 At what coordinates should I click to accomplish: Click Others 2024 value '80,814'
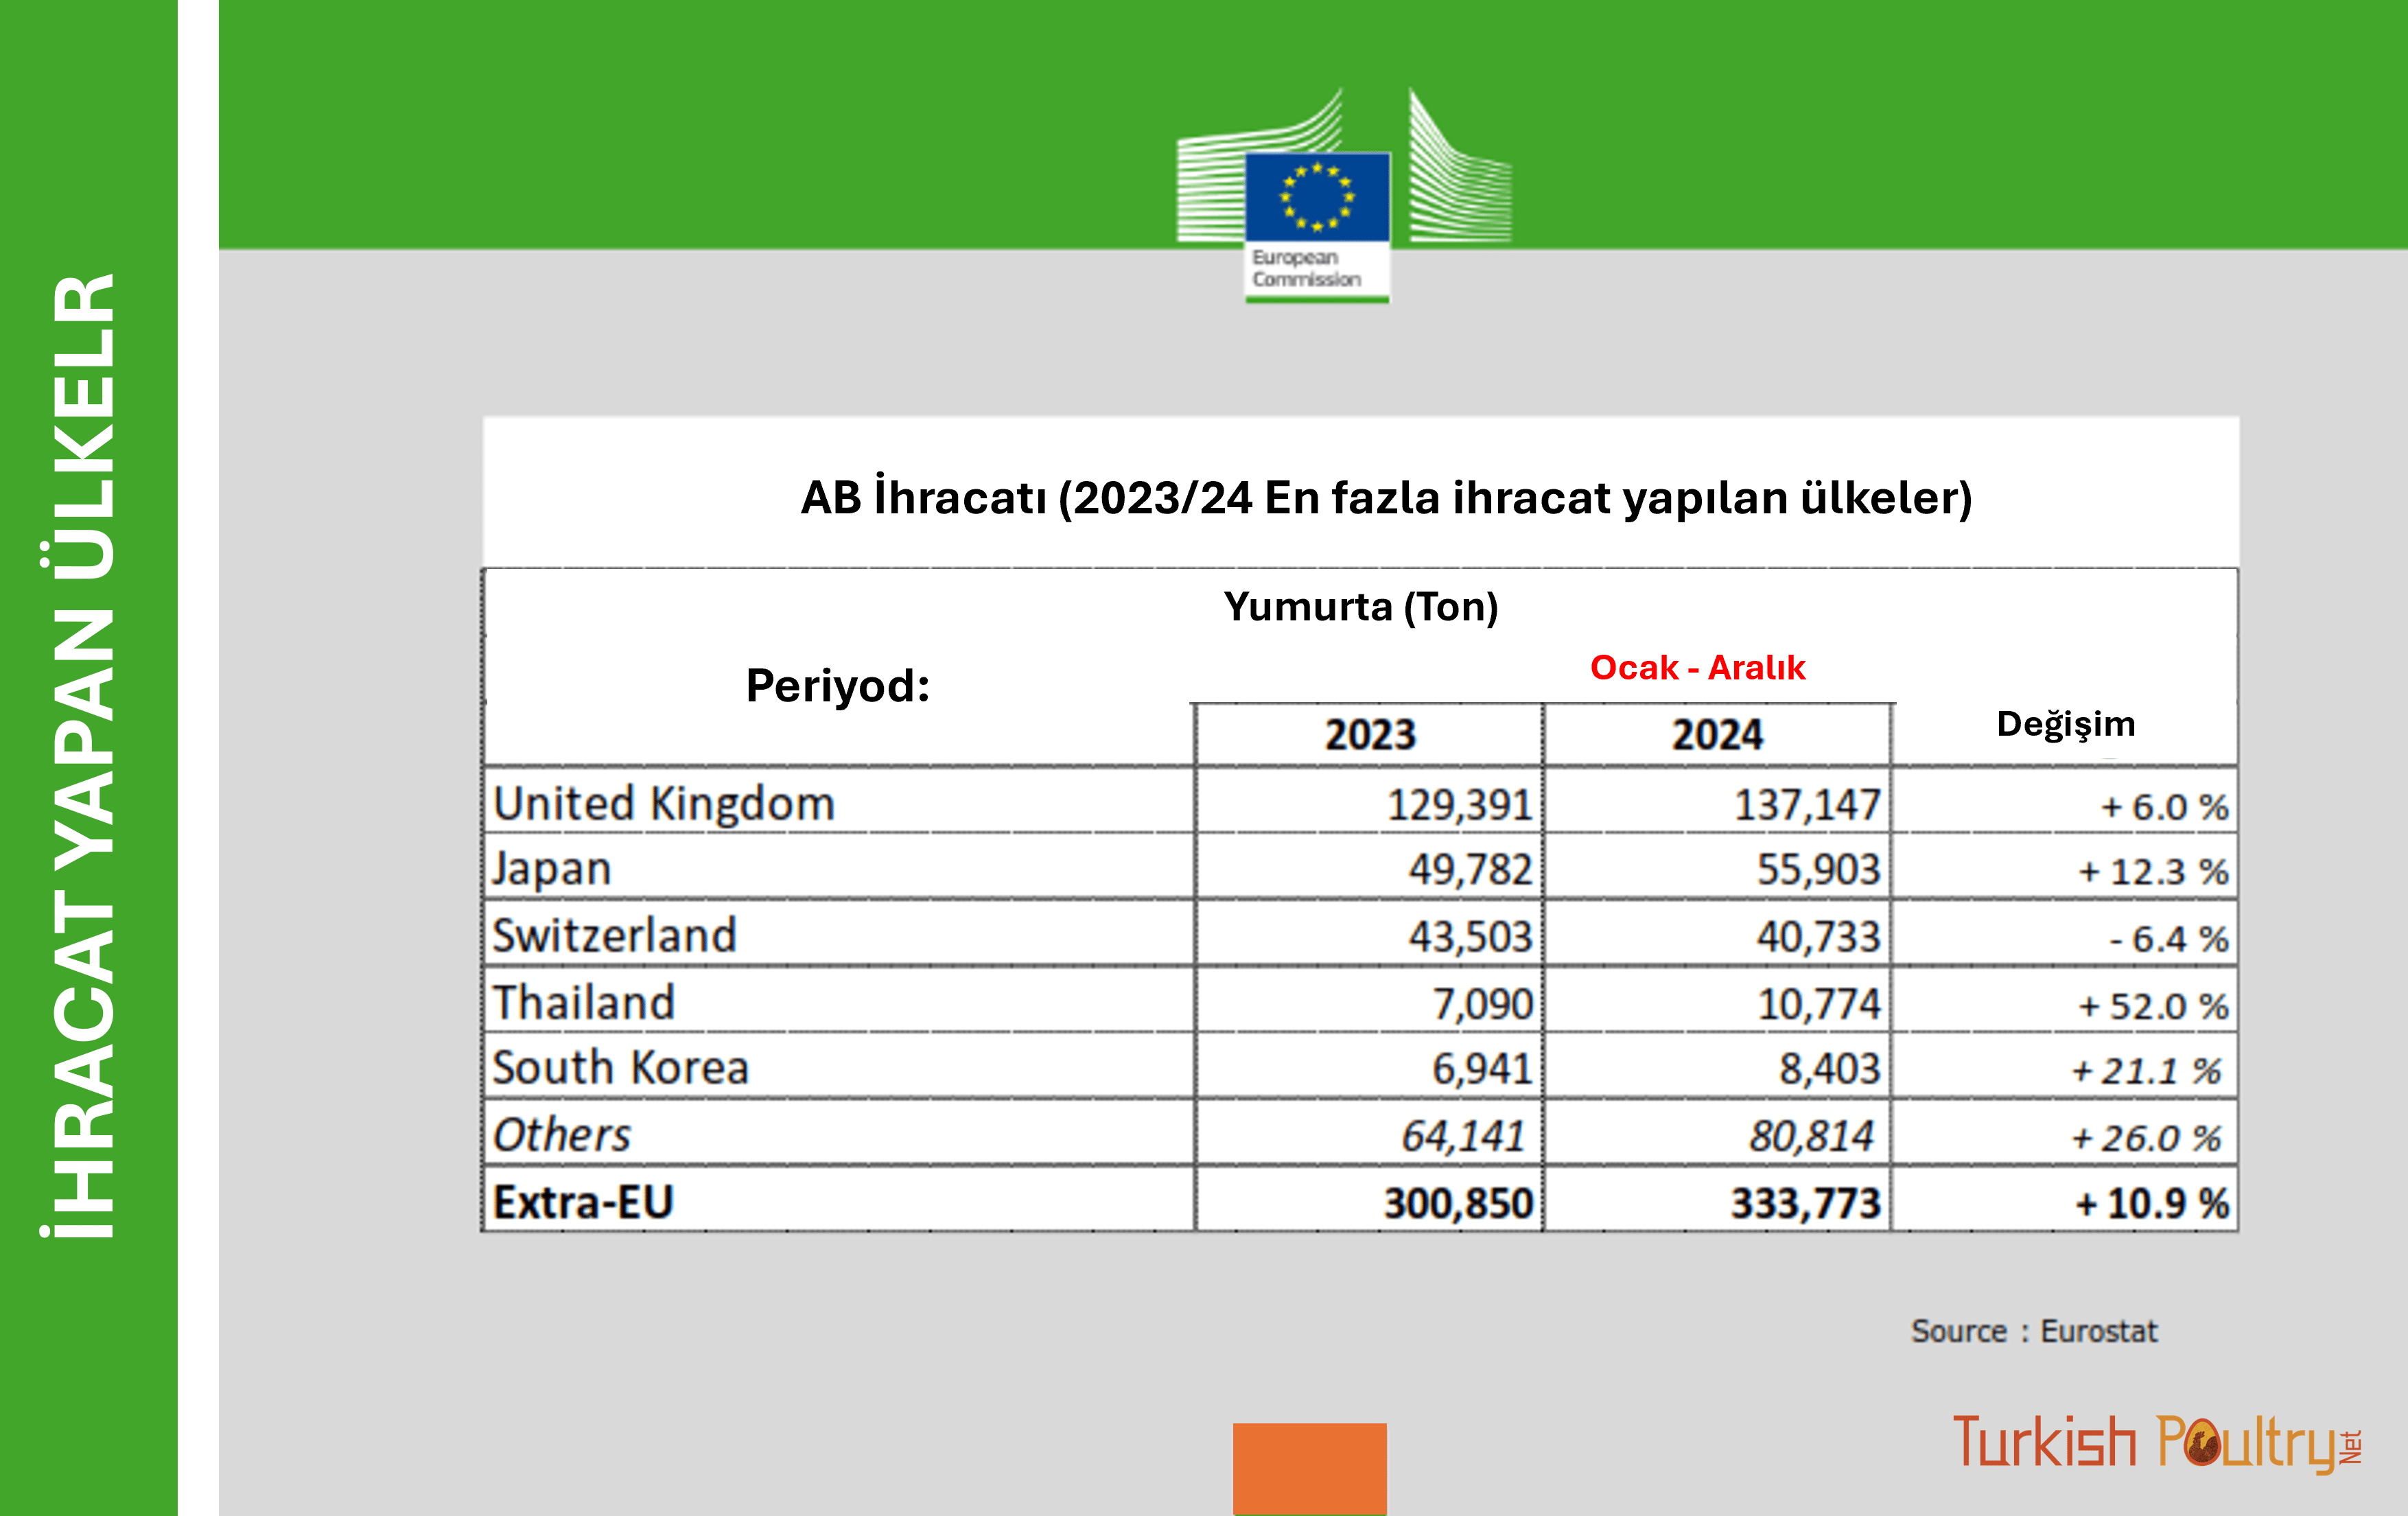1811,1136
